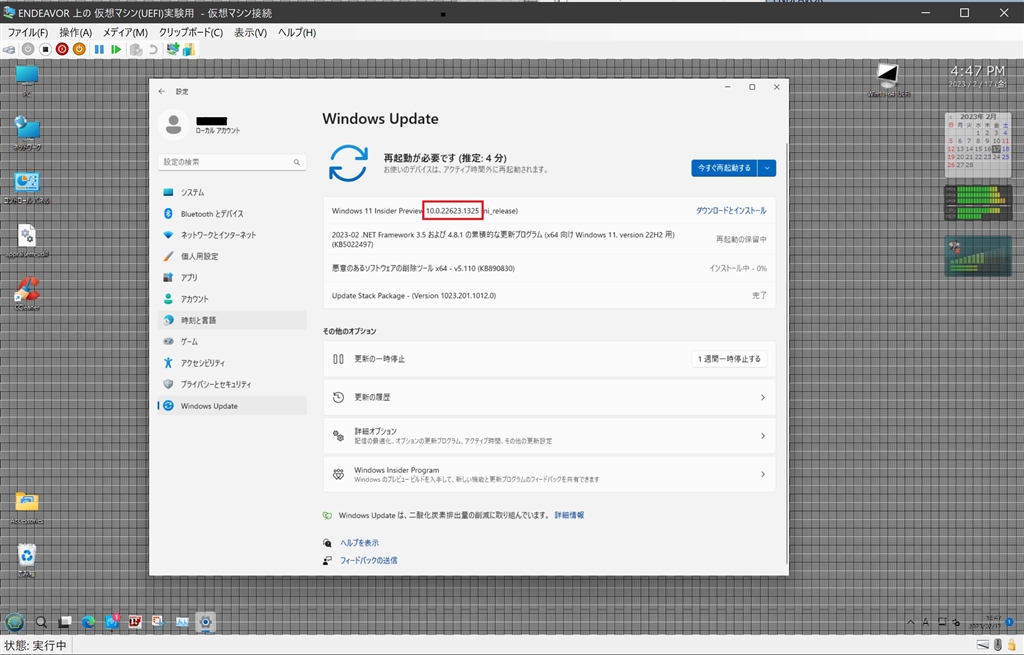Open アプリ settings in sidebar
Image resolution: width=1024 pixels, height=655 pixels.
(232, 278)
